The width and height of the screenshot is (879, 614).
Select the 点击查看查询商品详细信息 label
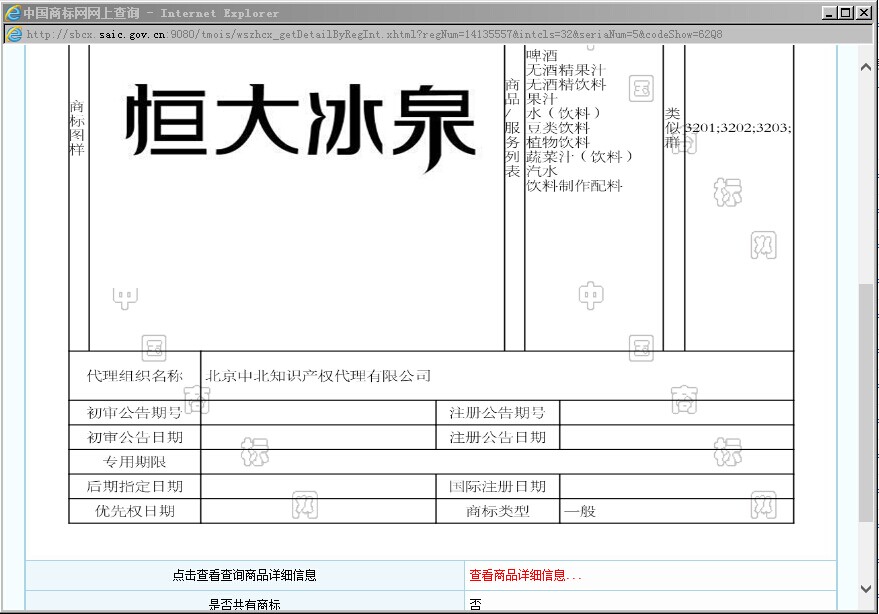coord(244,575)
